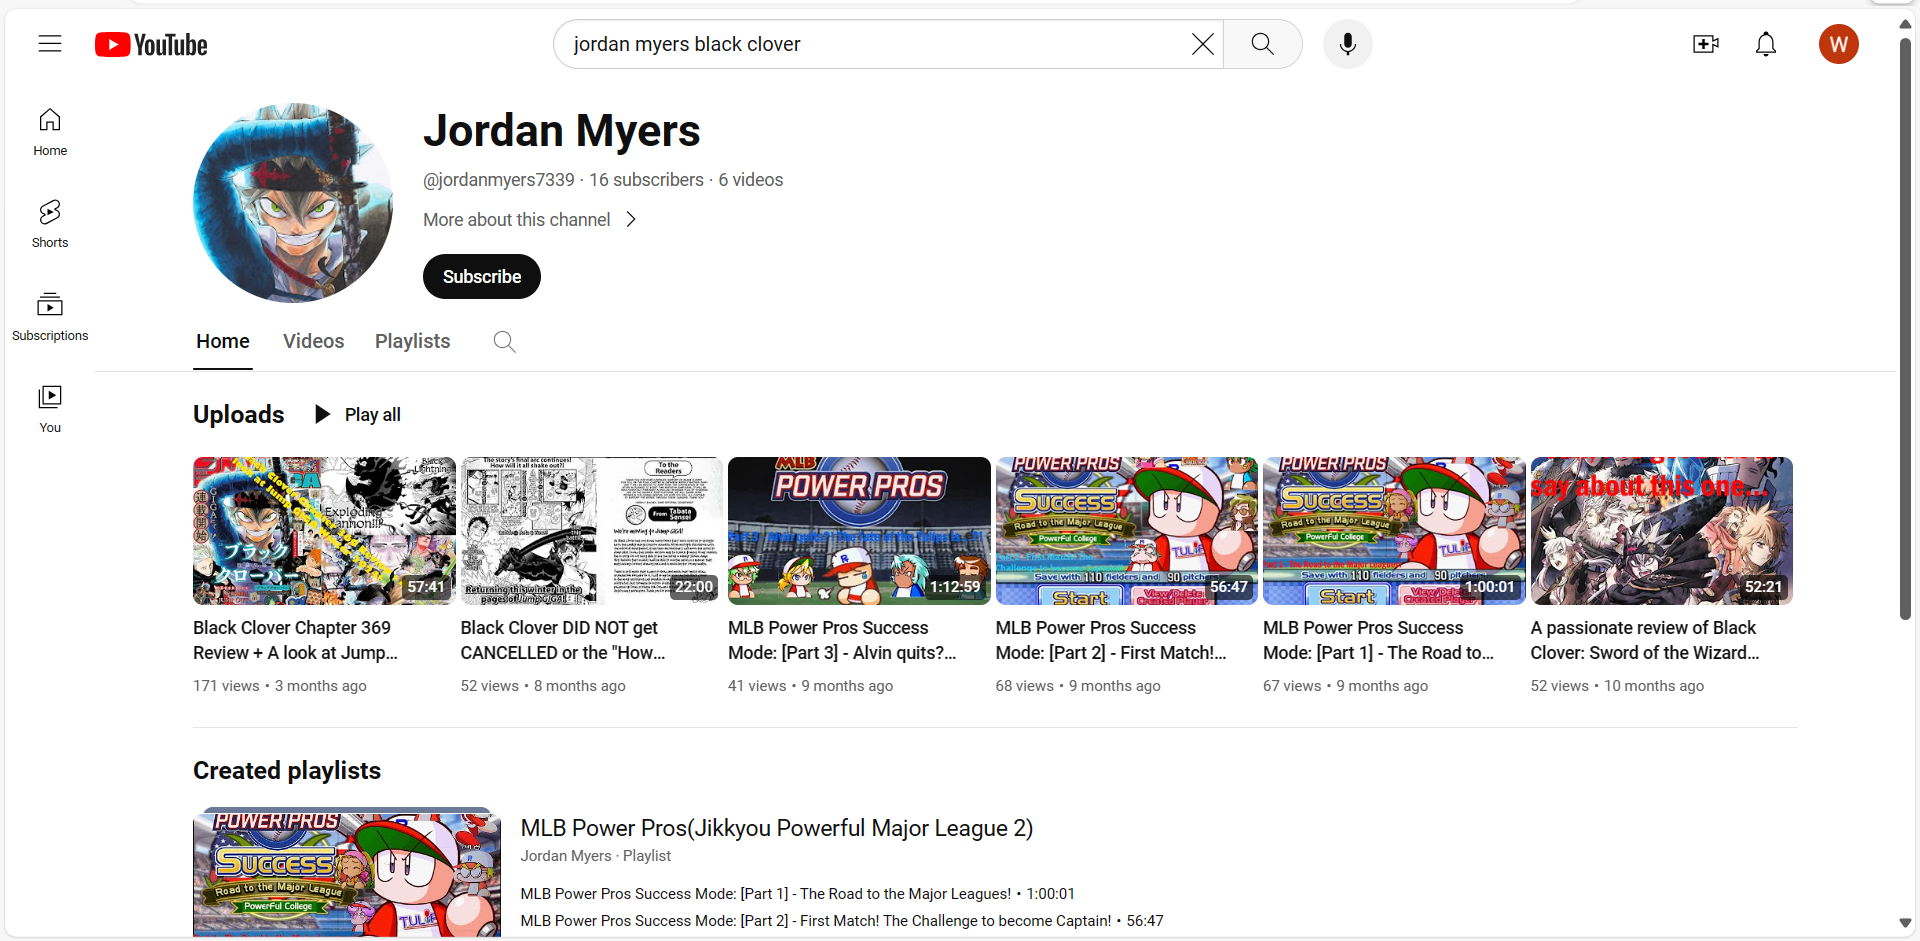Open the Black Clover Chapter 369 Review video

323,530
